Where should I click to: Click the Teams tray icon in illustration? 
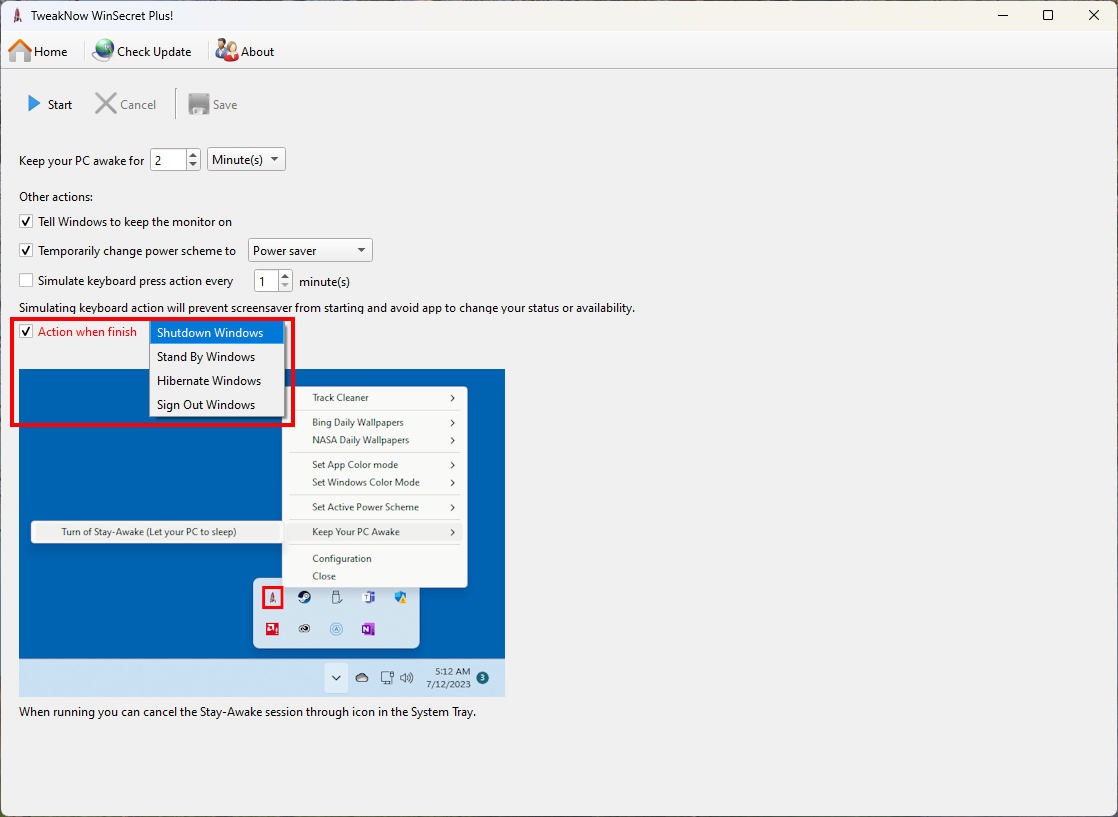(369, 597)
